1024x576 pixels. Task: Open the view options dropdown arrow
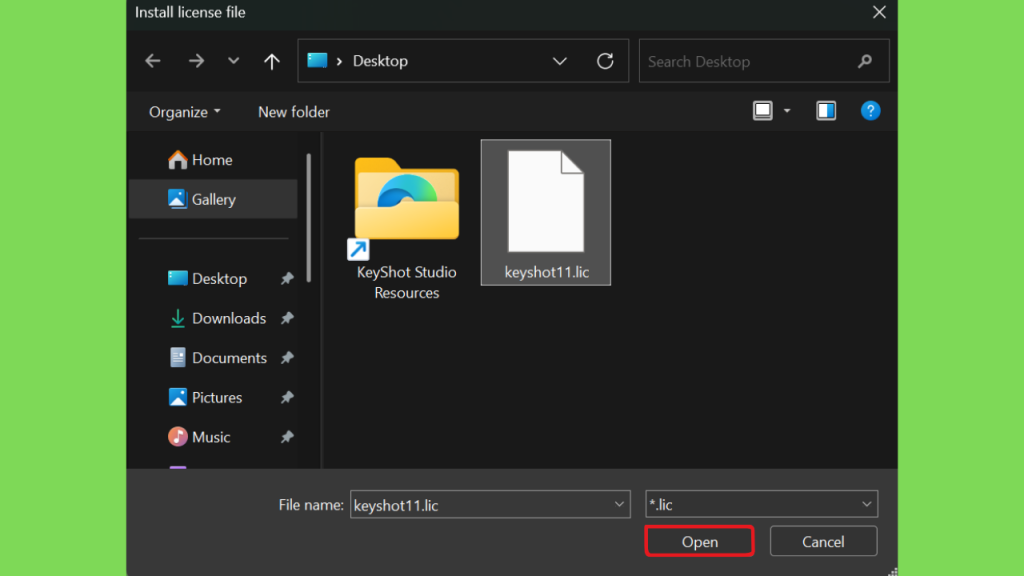tap(787, 111)
